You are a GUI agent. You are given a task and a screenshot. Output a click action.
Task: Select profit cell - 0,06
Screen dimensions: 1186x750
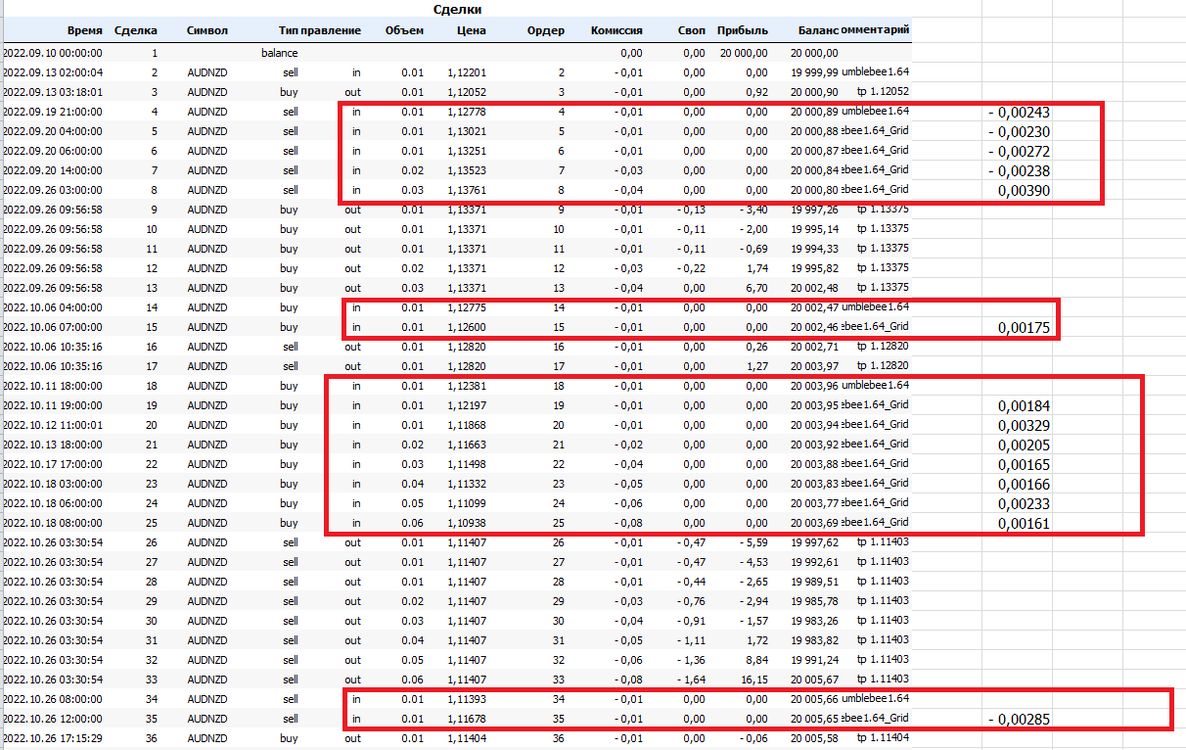click(753, 739)
